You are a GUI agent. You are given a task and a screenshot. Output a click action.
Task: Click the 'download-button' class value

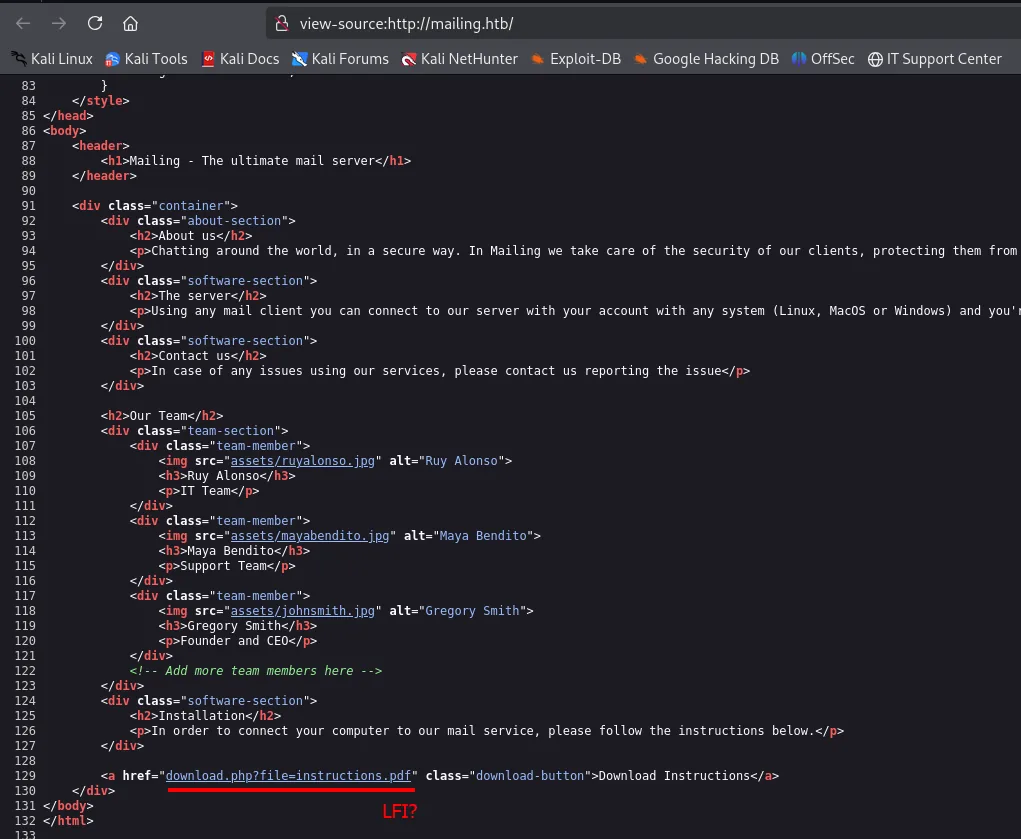(x=530, y=775)
